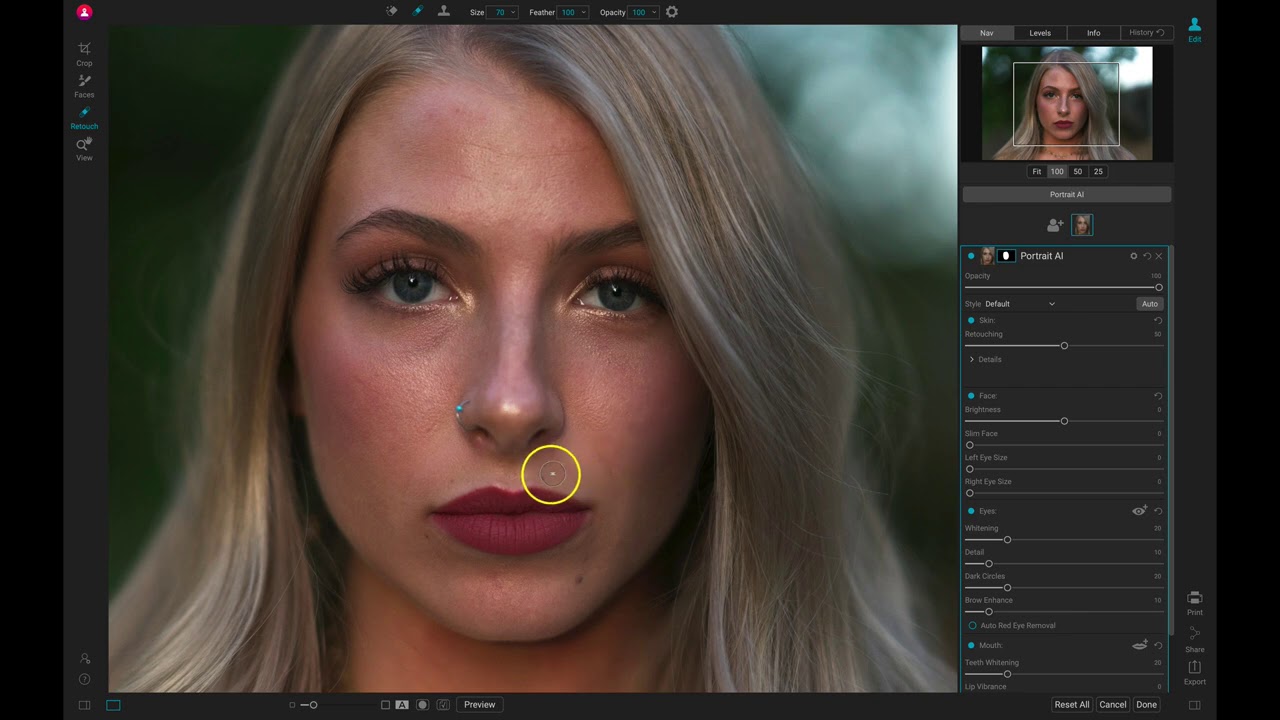The height and width of the screenshot is (720, 1280).
Task: Choose the Perfect Eraser tool option
Action: [392, 12]
